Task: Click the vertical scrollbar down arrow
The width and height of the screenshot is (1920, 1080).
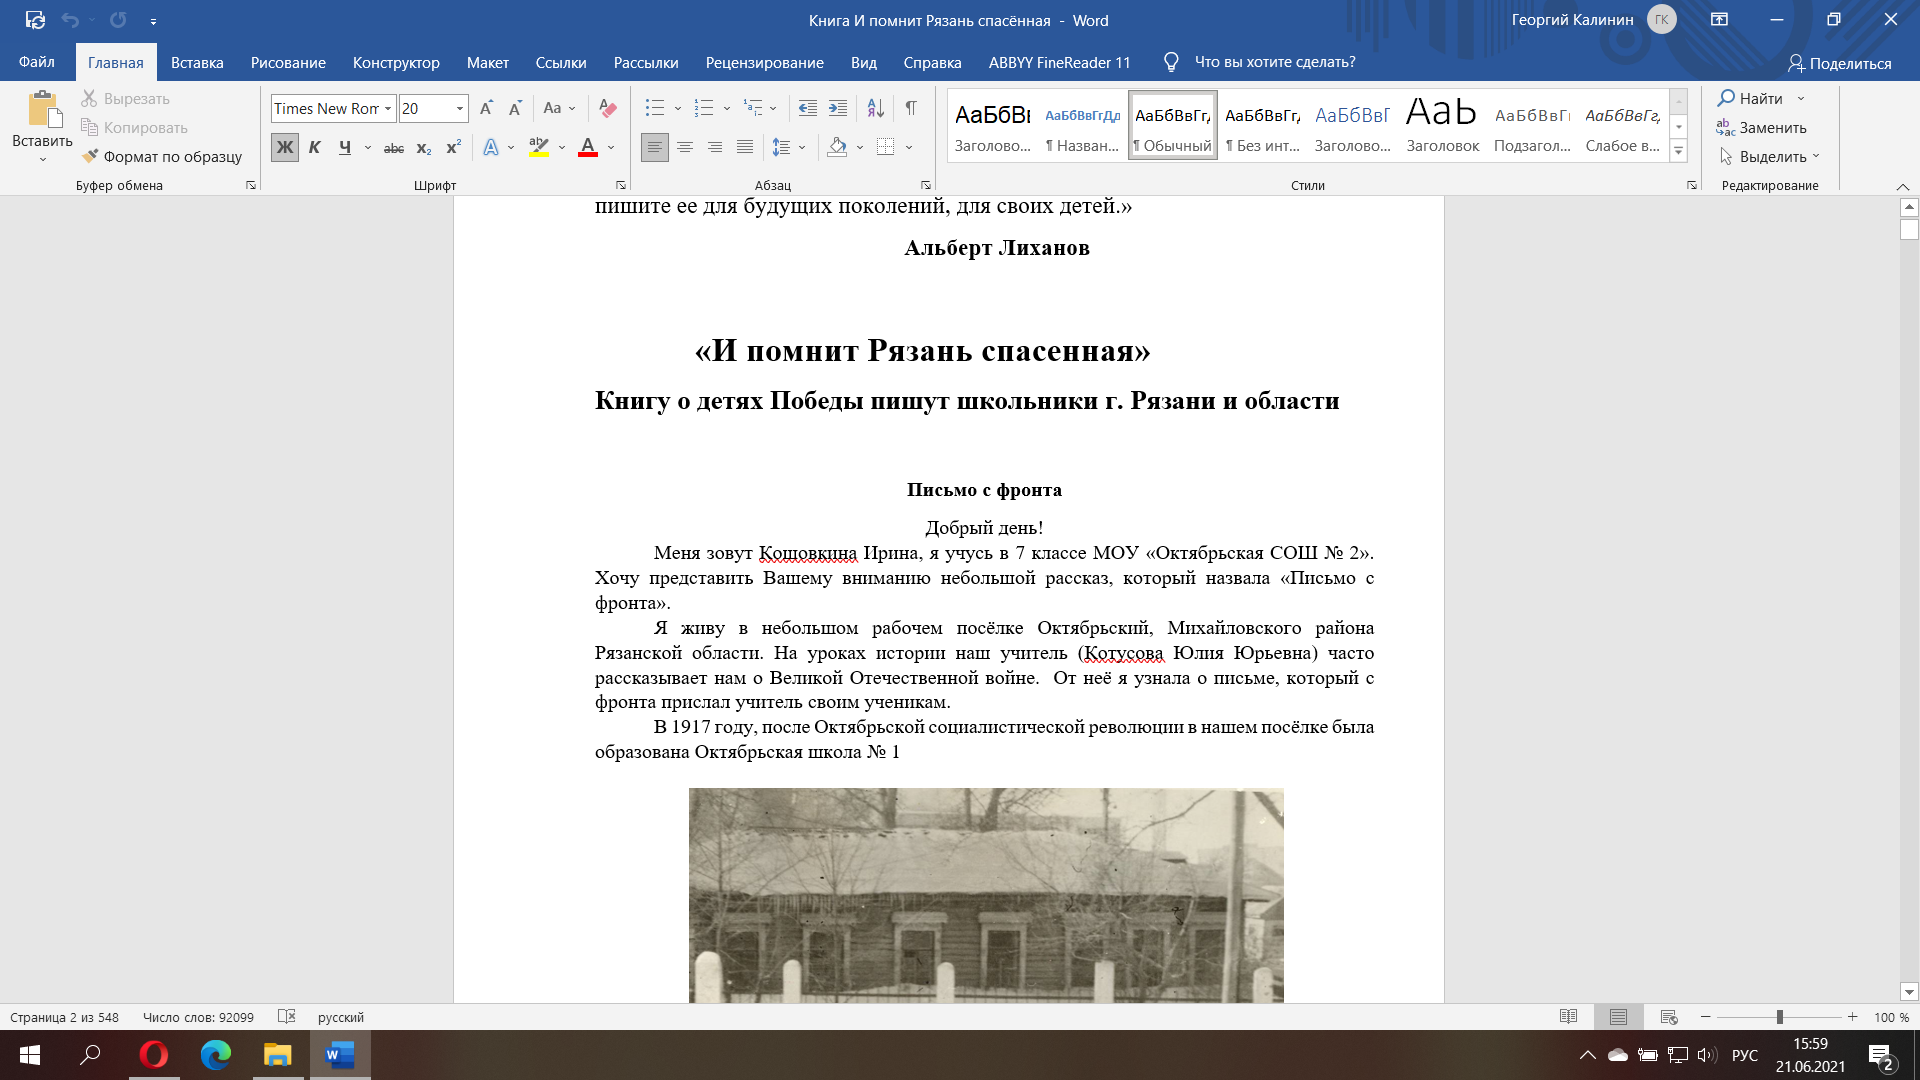Action: [1909, 992]
